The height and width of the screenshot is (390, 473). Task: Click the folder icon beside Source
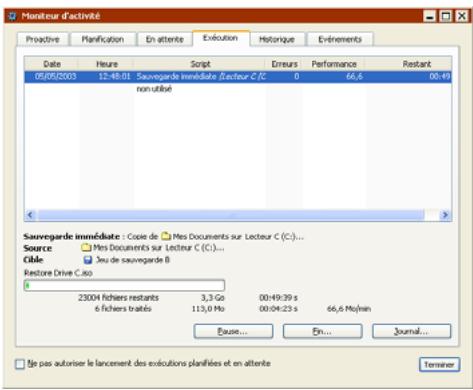(86, 247)
